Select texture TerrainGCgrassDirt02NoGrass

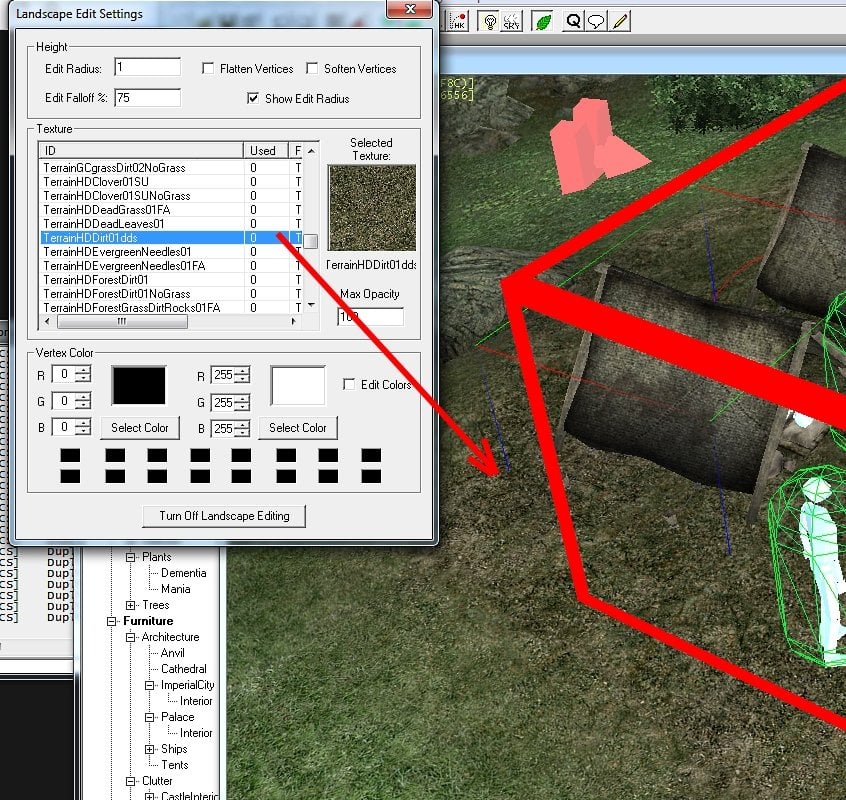point(170,168)
